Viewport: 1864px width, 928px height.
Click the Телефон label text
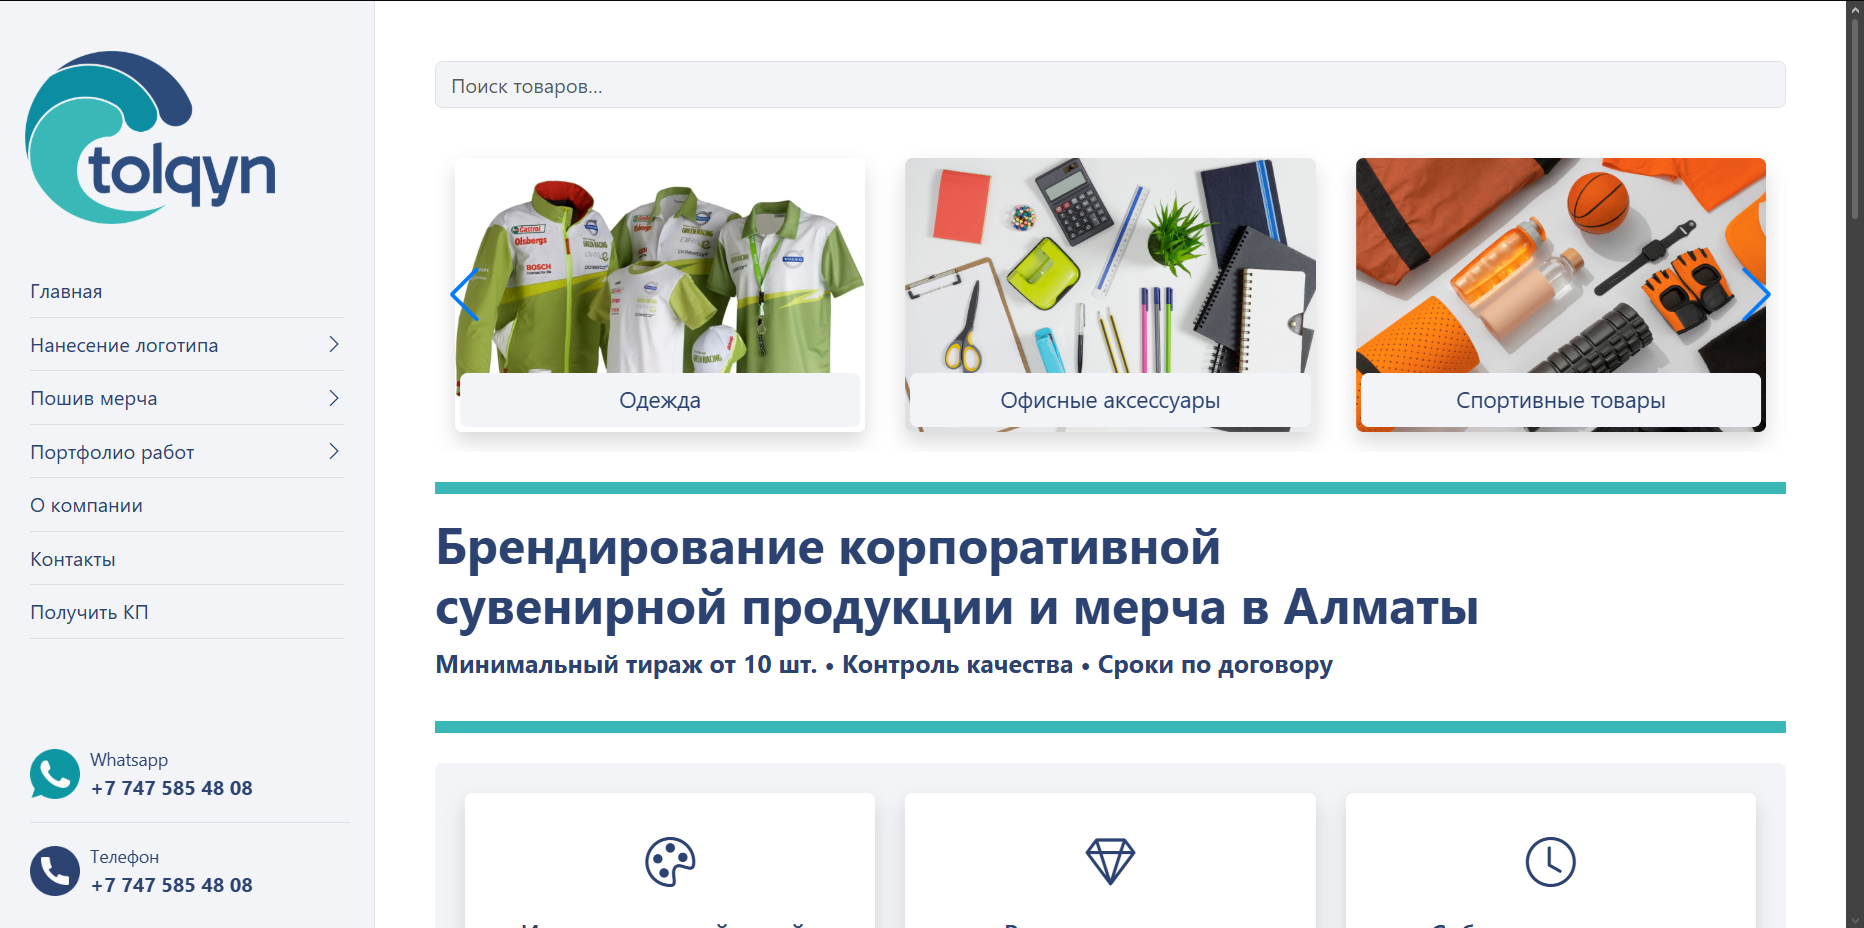pos(125,857)
